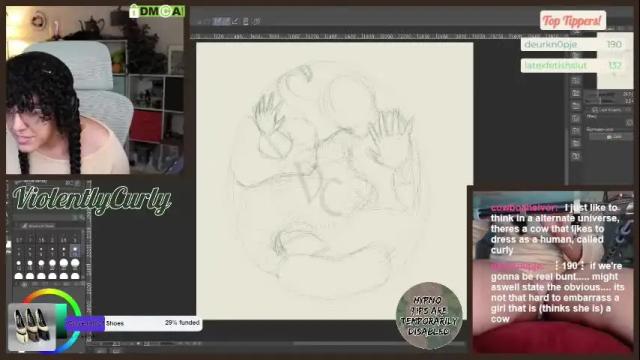Click the ViolentlyCurly logo
This screenshot has height=360, width=640.
coord(92,200)
